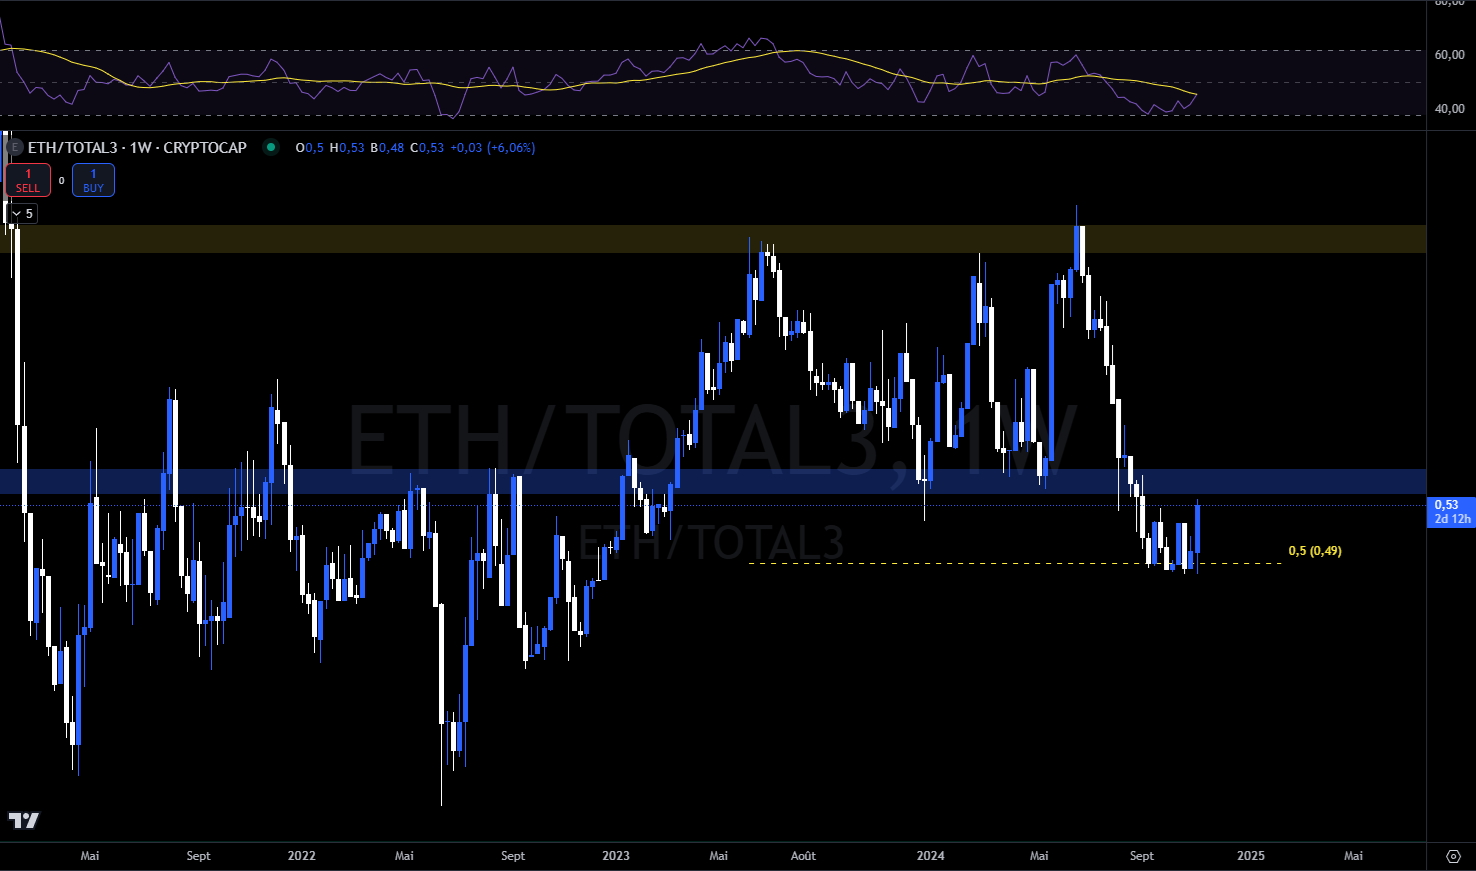Click the 2025 label on the time axis

click(x=1250, y=855)
